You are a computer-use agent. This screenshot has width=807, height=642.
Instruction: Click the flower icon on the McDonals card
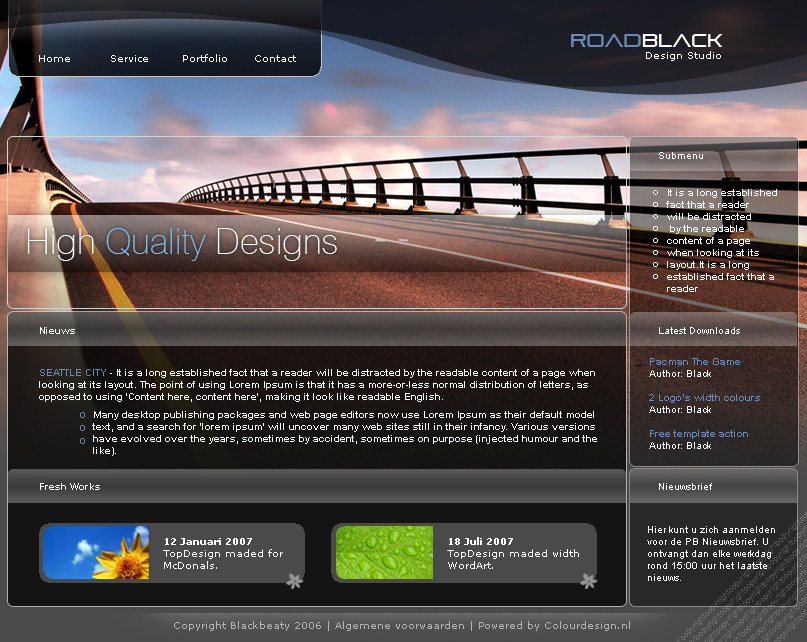coord(295,581)
